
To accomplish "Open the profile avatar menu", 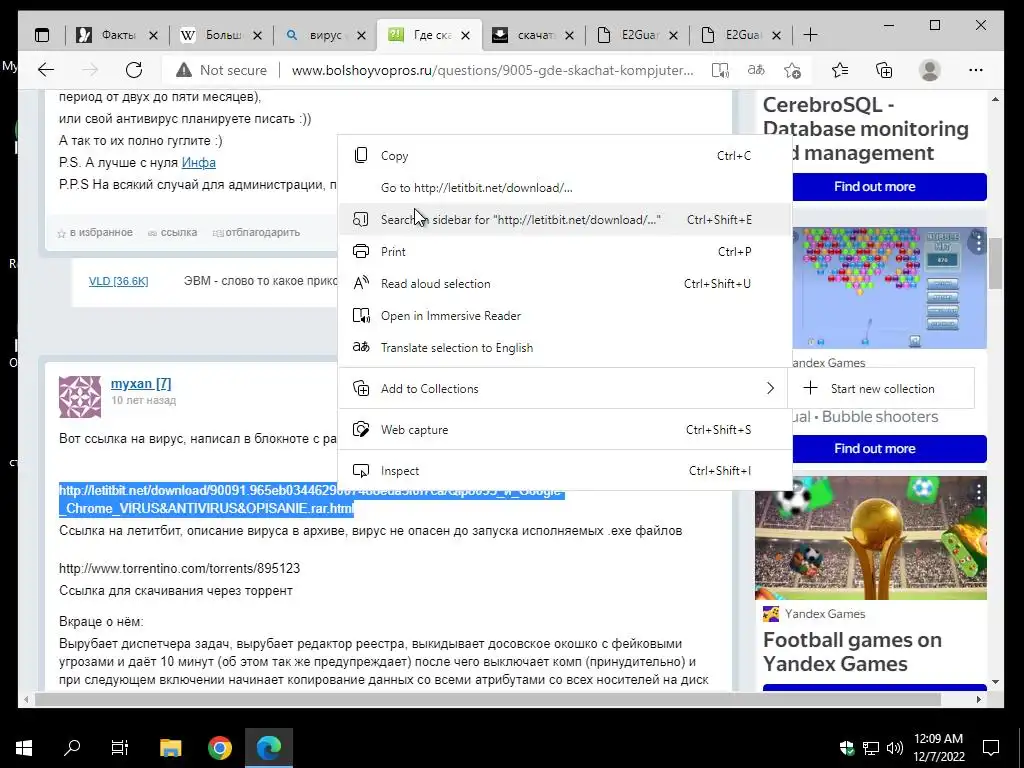I will (x=929, y=70).
